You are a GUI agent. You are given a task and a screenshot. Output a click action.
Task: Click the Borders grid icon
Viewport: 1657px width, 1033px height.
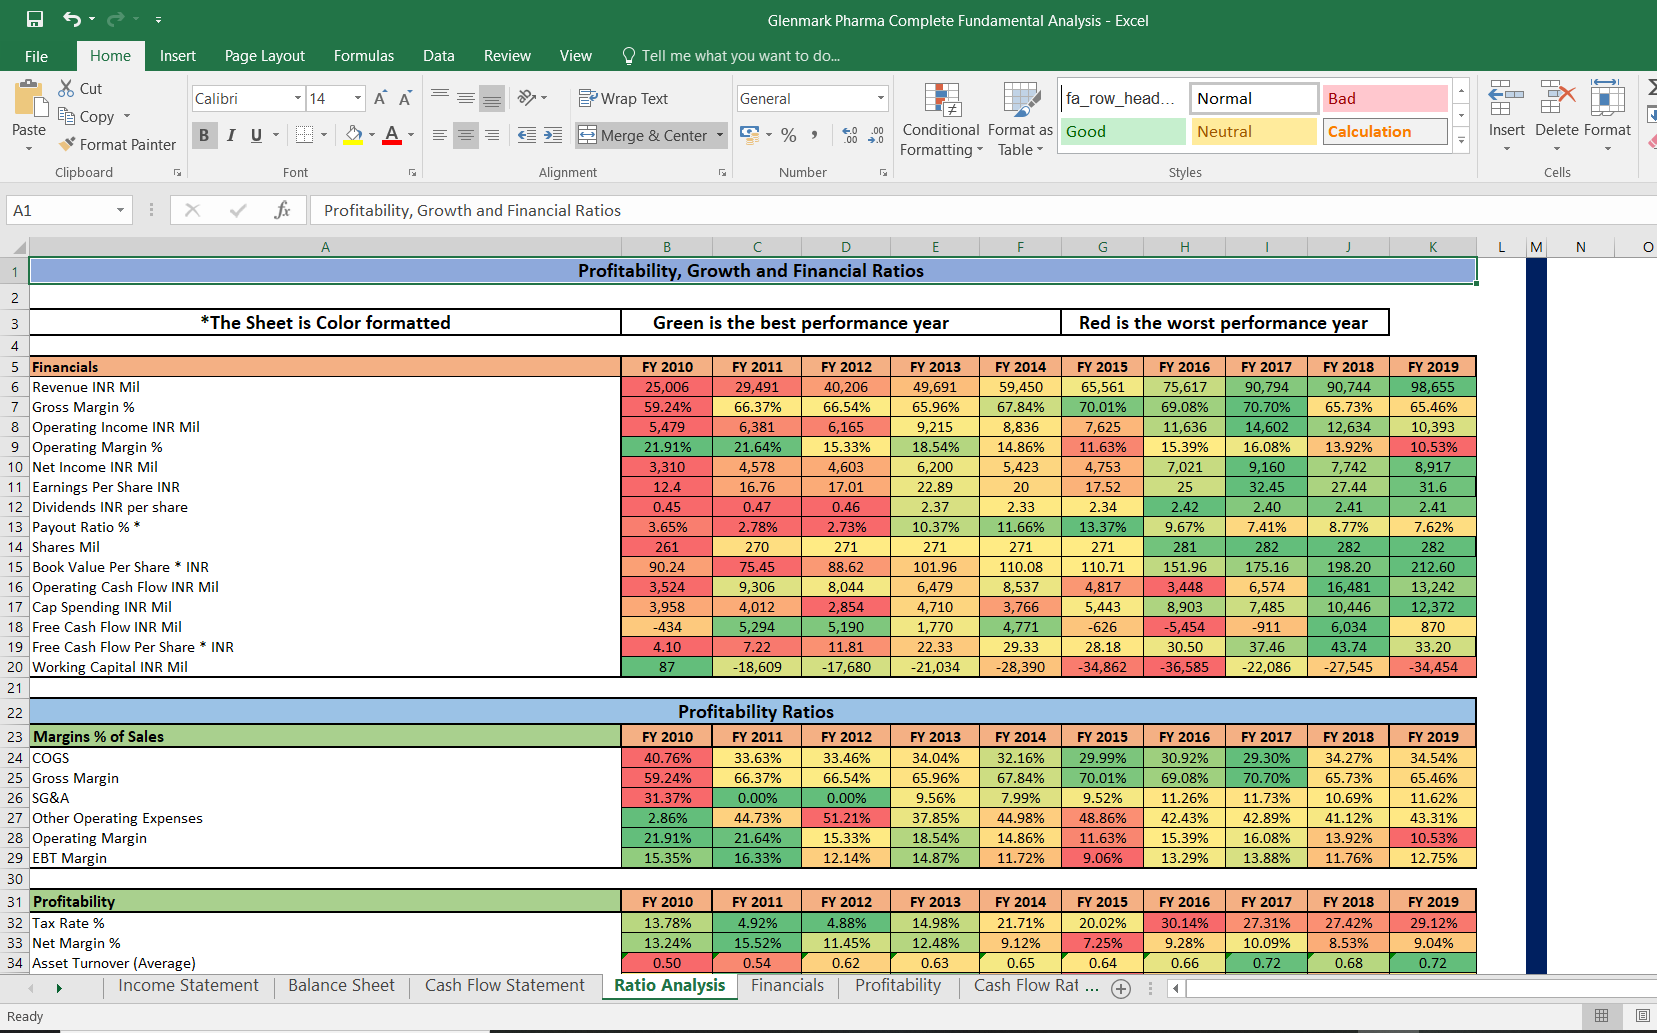(x=305, y=135)
